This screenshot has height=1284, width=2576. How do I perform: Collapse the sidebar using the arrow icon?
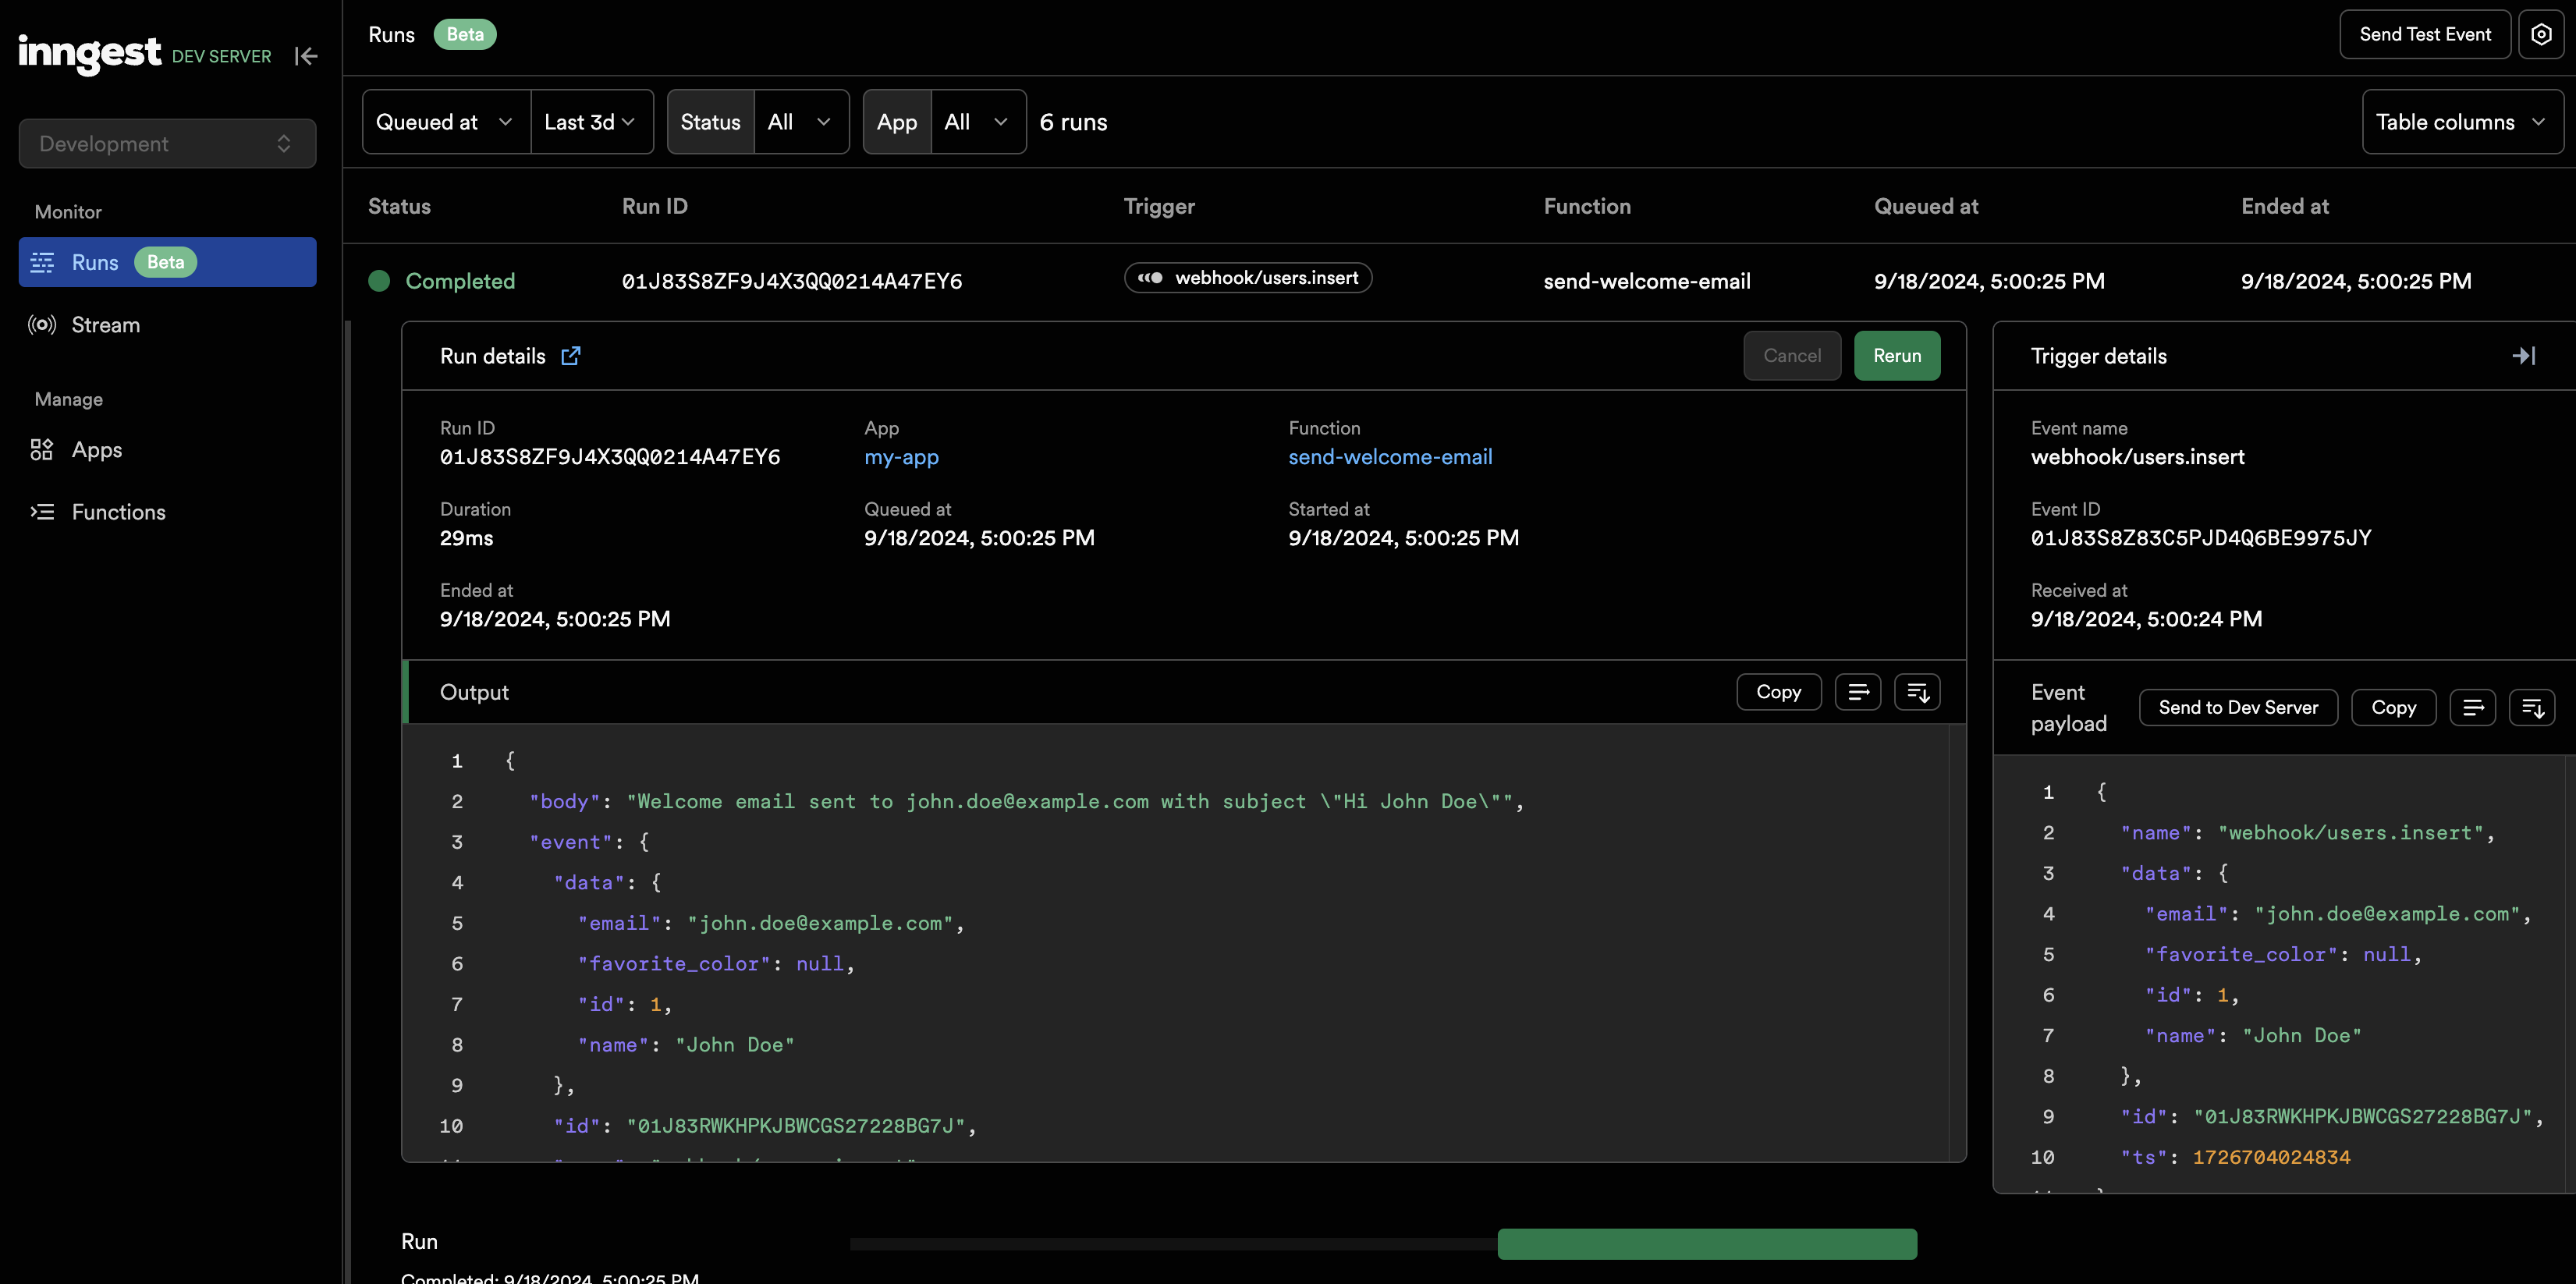click(306, 56)
